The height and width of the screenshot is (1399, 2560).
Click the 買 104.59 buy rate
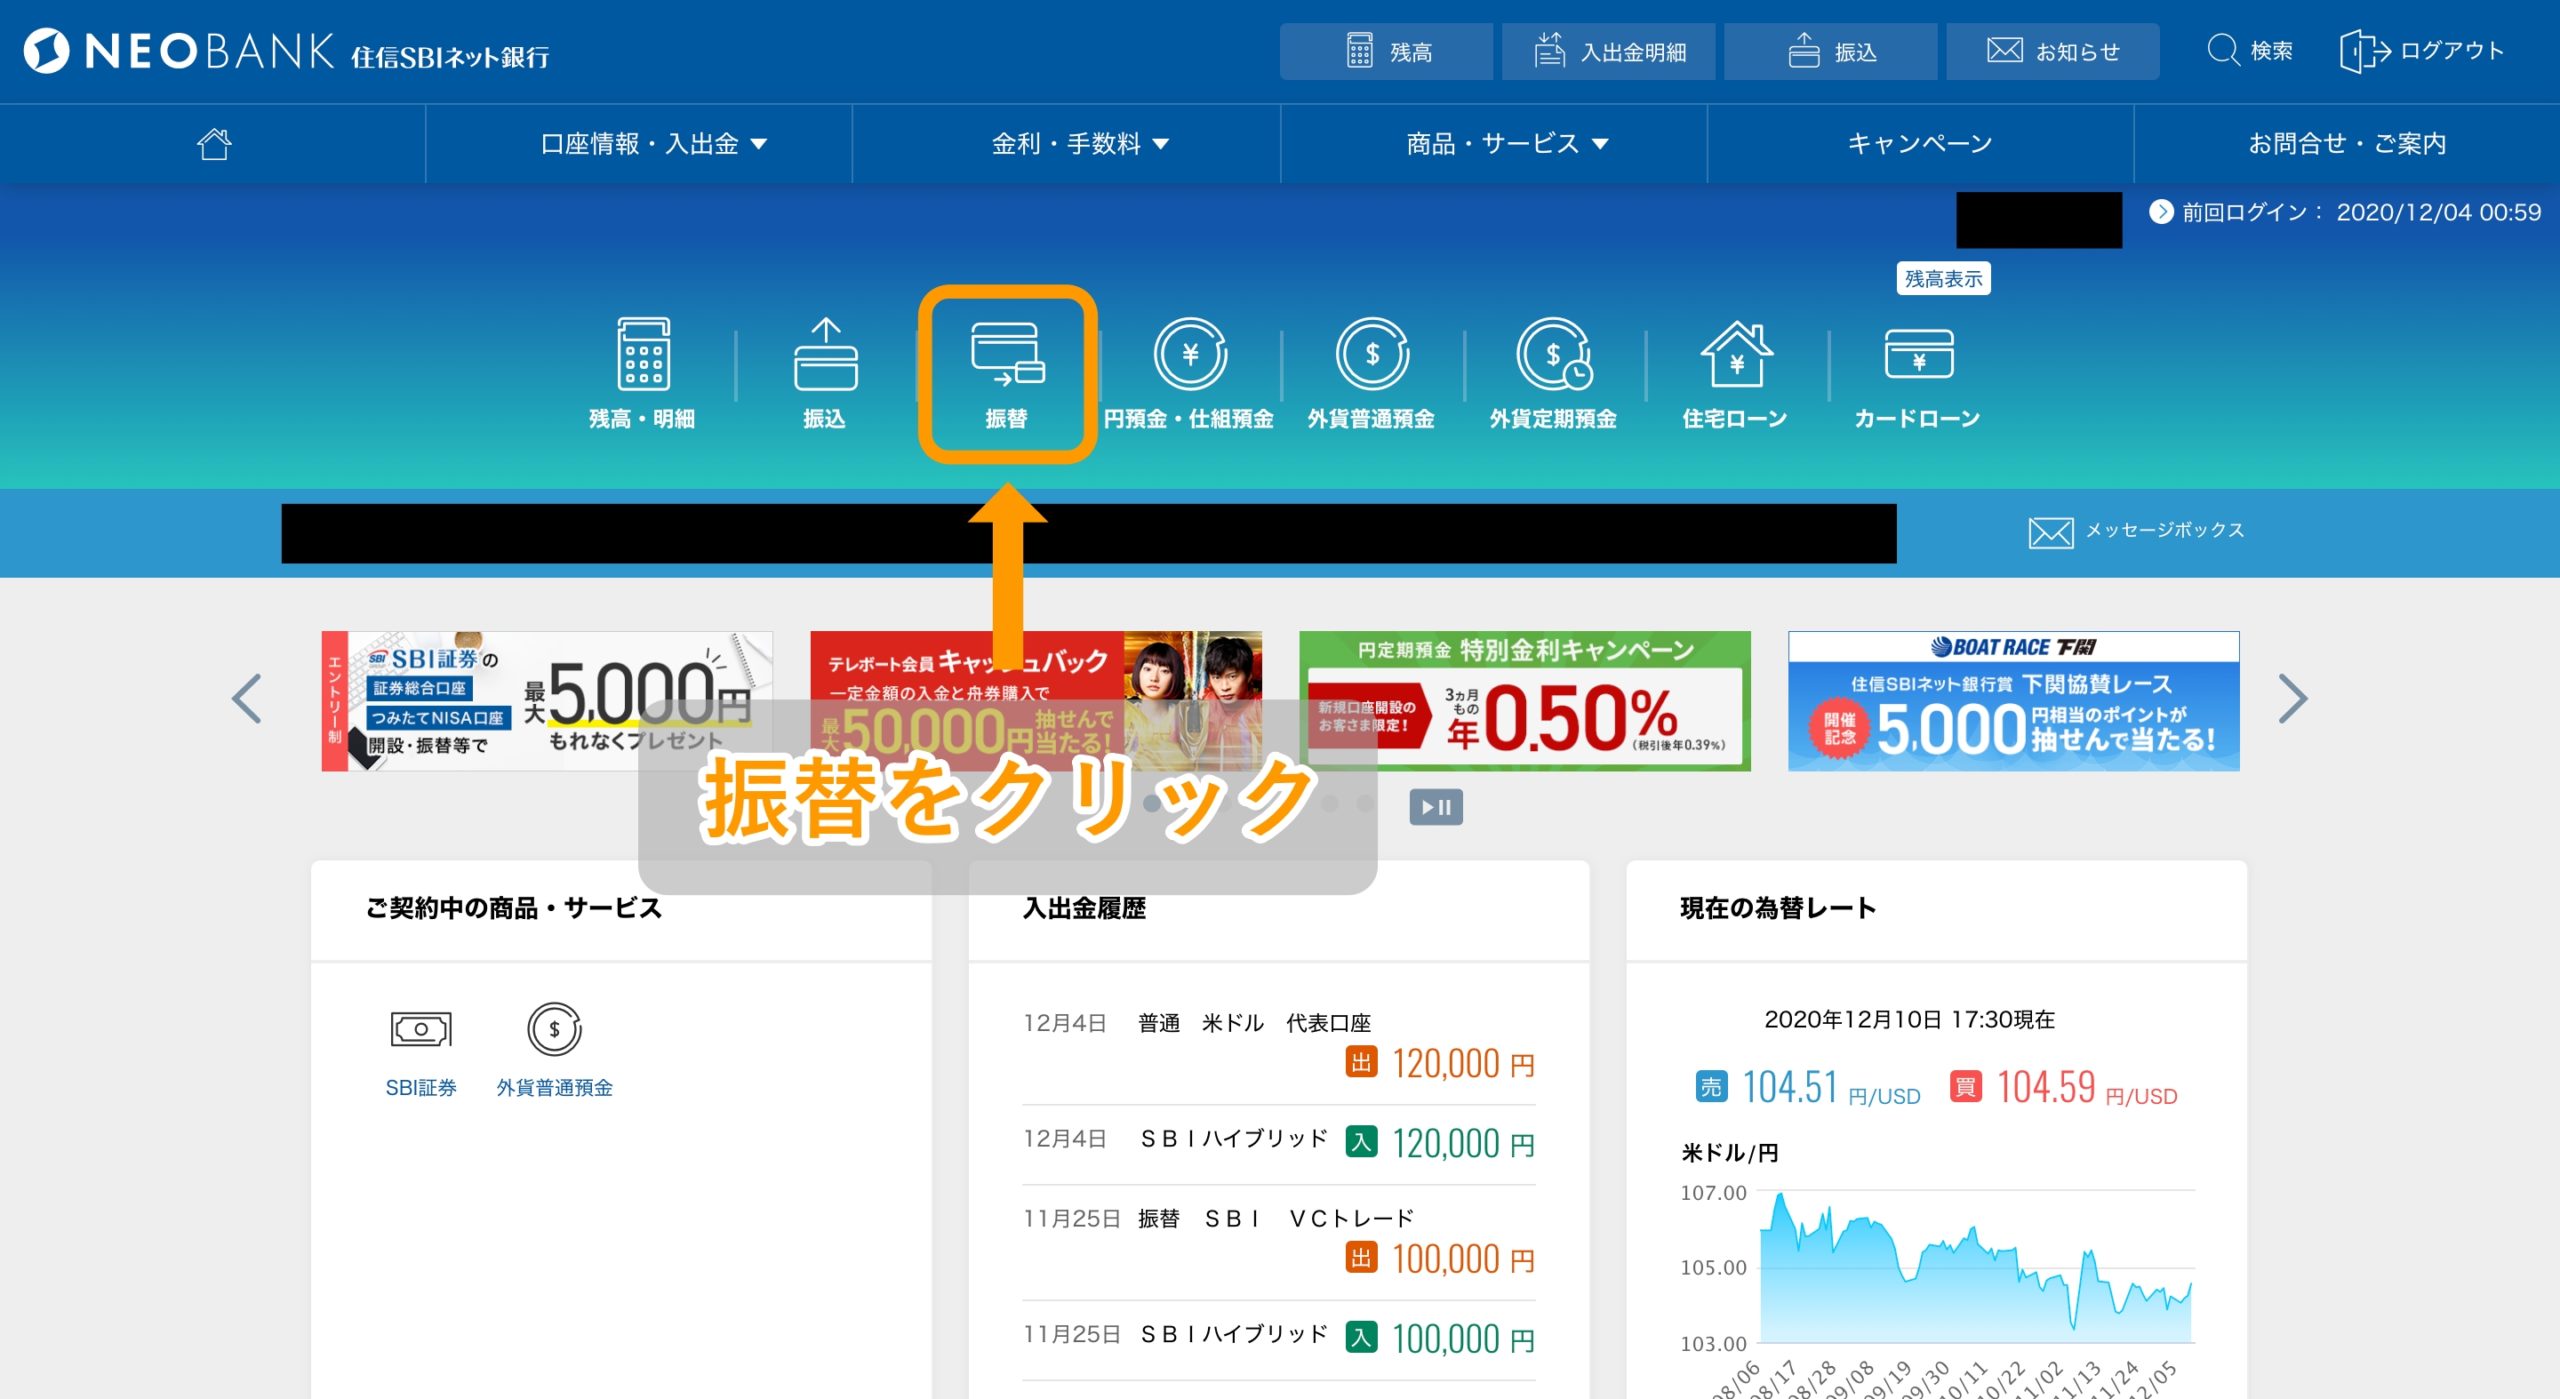click(x=2064, y=1088)
